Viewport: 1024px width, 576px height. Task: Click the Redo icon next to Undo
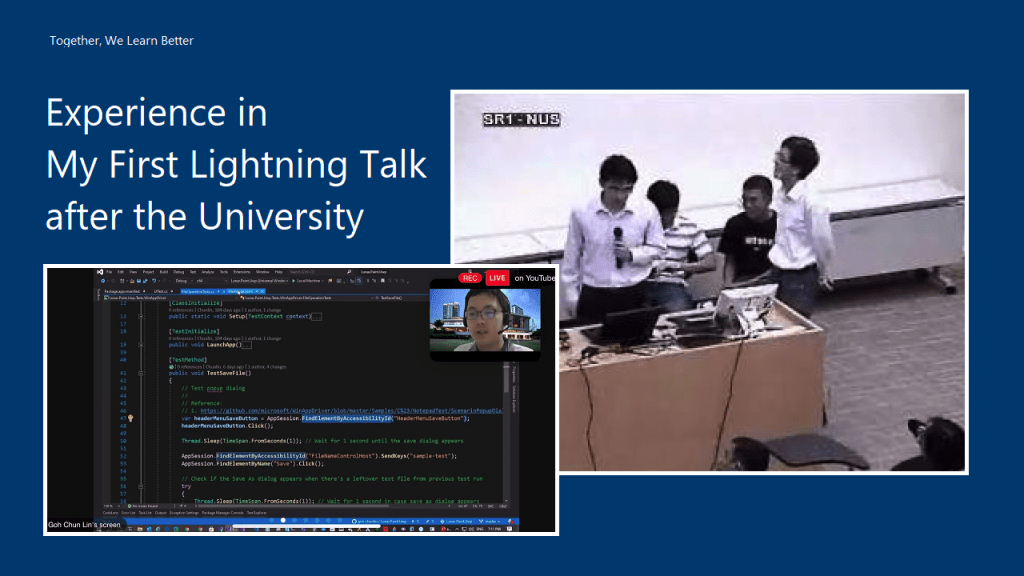[164, 281]
